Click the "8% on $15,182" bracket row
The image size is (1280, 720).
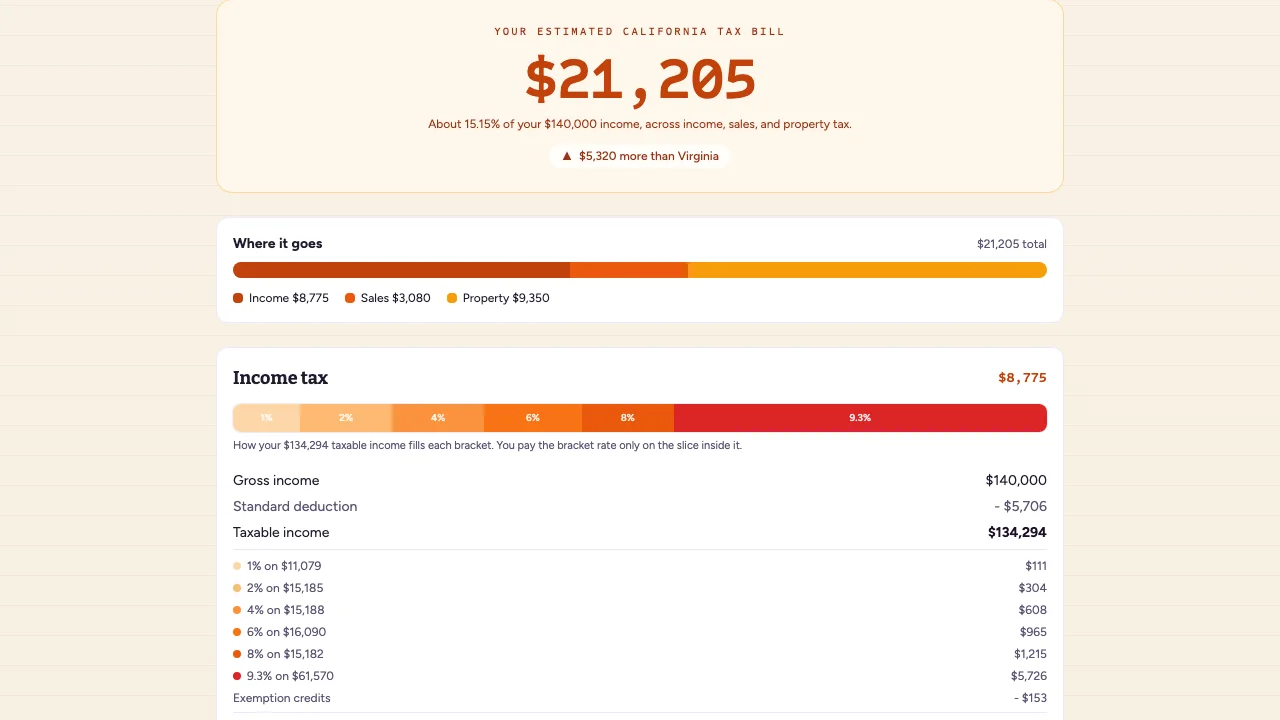pos(640,654)
